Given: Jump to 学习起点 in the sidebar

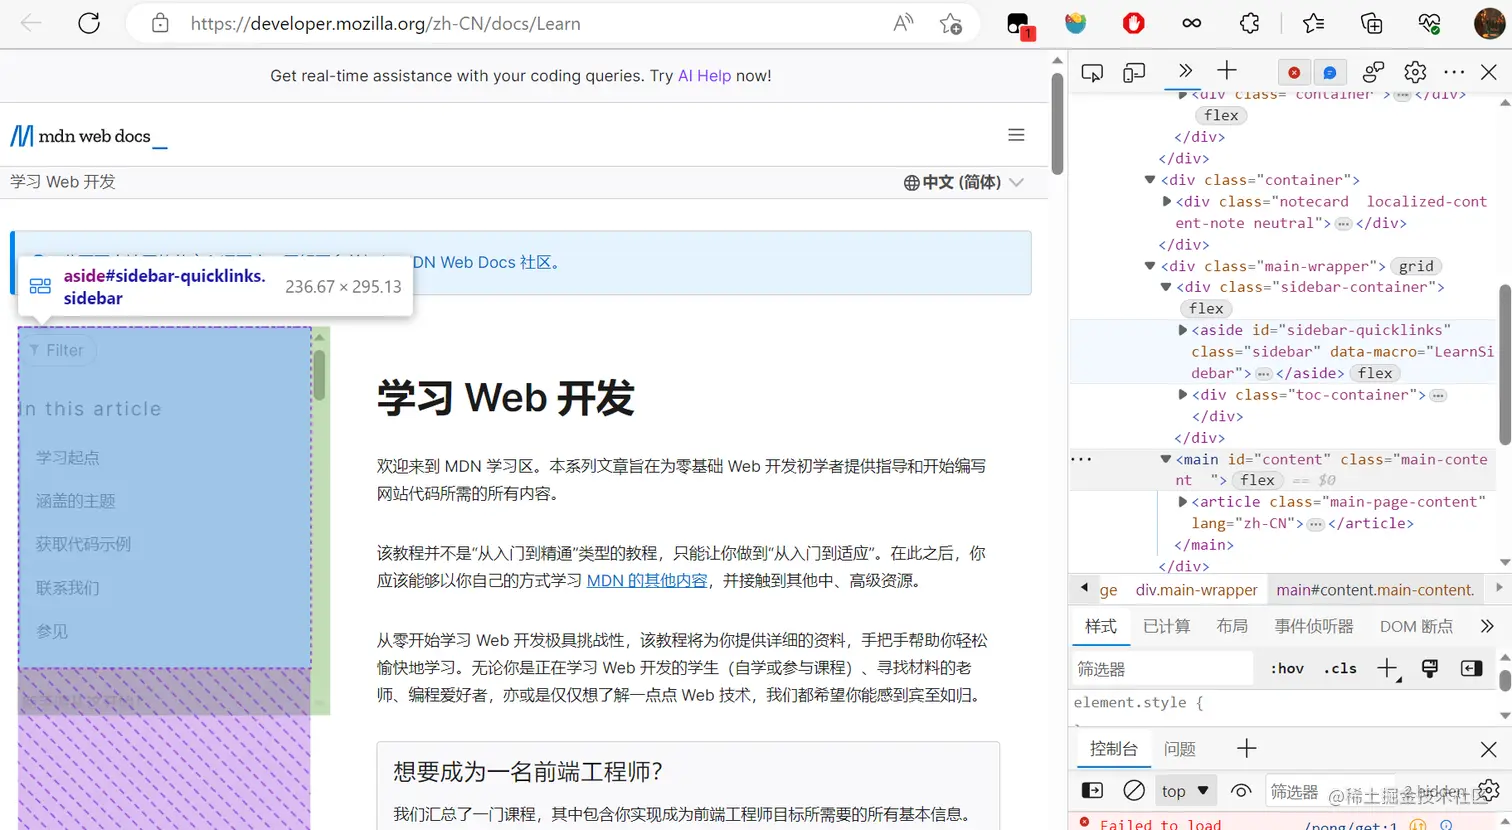Looking at the screenshot, I should 68,458.
